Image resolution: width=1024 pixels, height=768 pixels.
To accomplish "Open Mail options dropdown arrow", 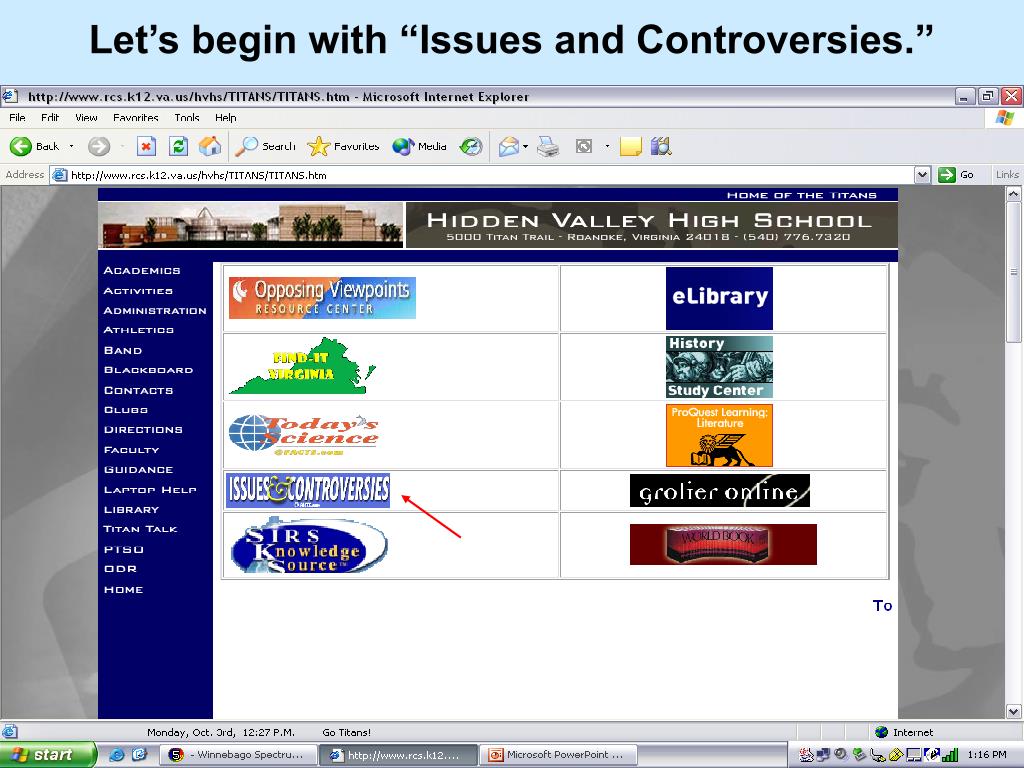I will pyautogui.click(x=525, y=146).
